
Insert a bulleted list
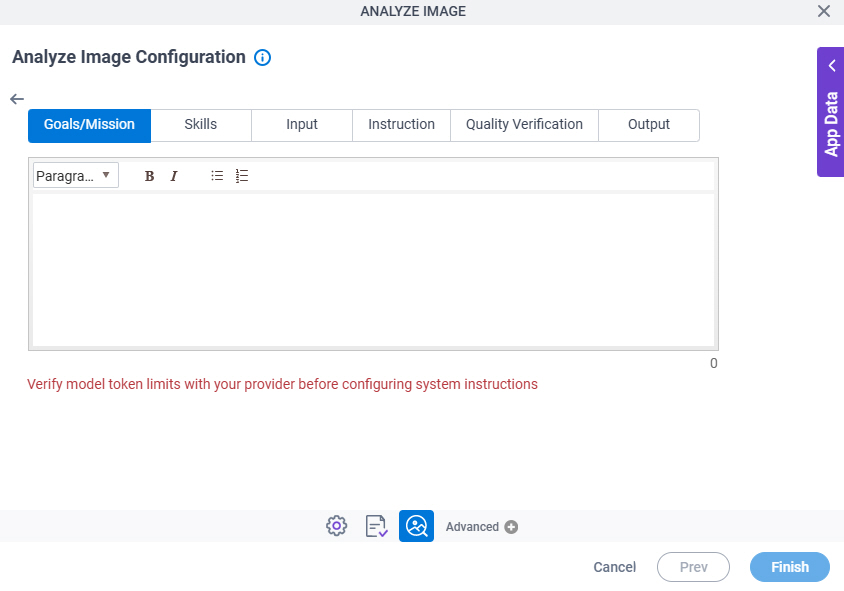tap(217, 176)
